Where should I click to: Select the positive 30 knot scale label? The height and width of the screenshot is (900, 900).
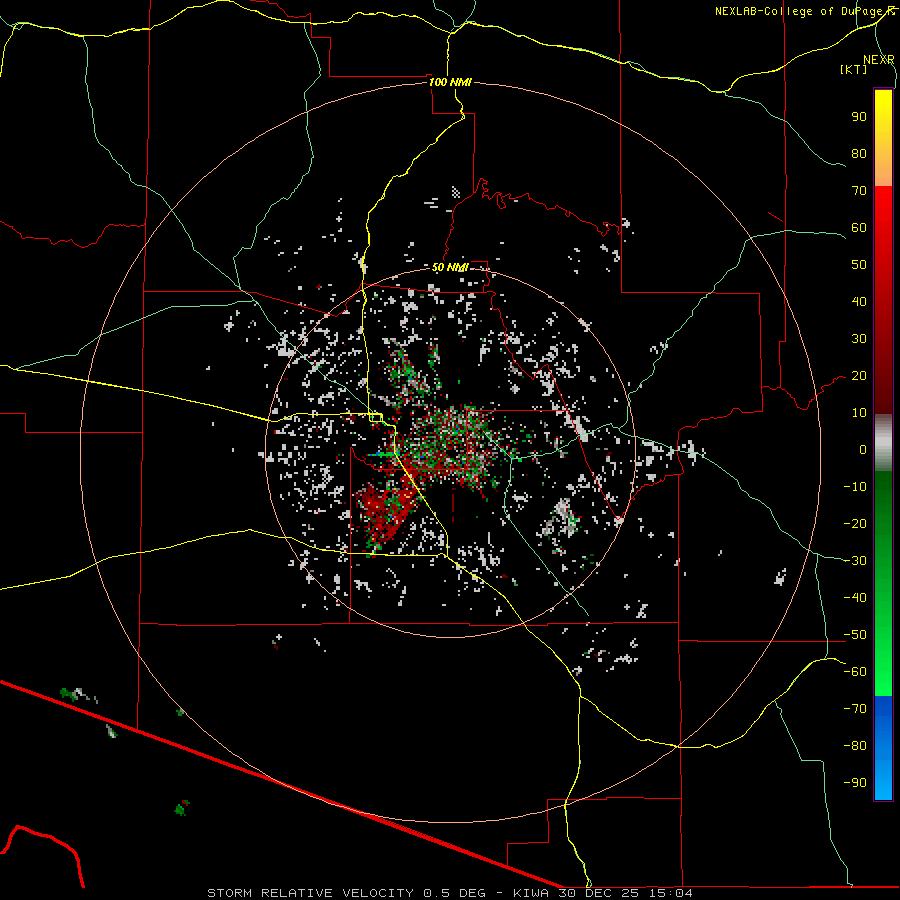pos(859,339)
